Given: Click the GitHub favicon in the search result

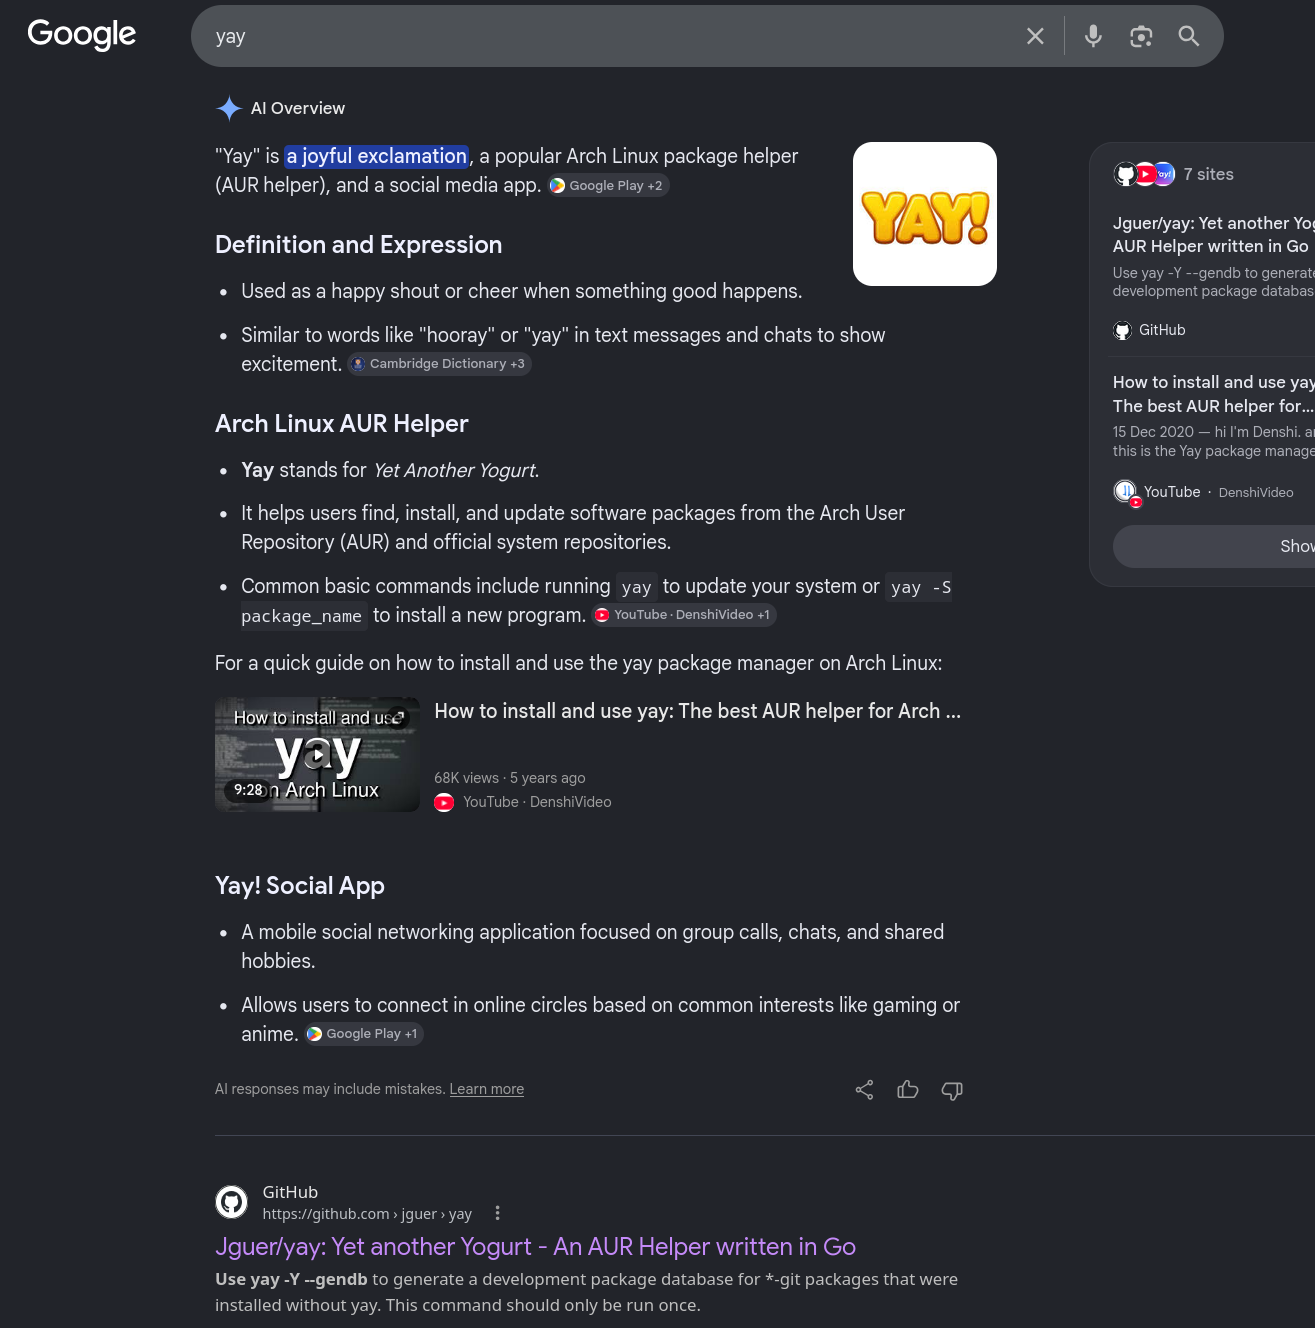Looking at the screenshot, I should click(232, 1202).
